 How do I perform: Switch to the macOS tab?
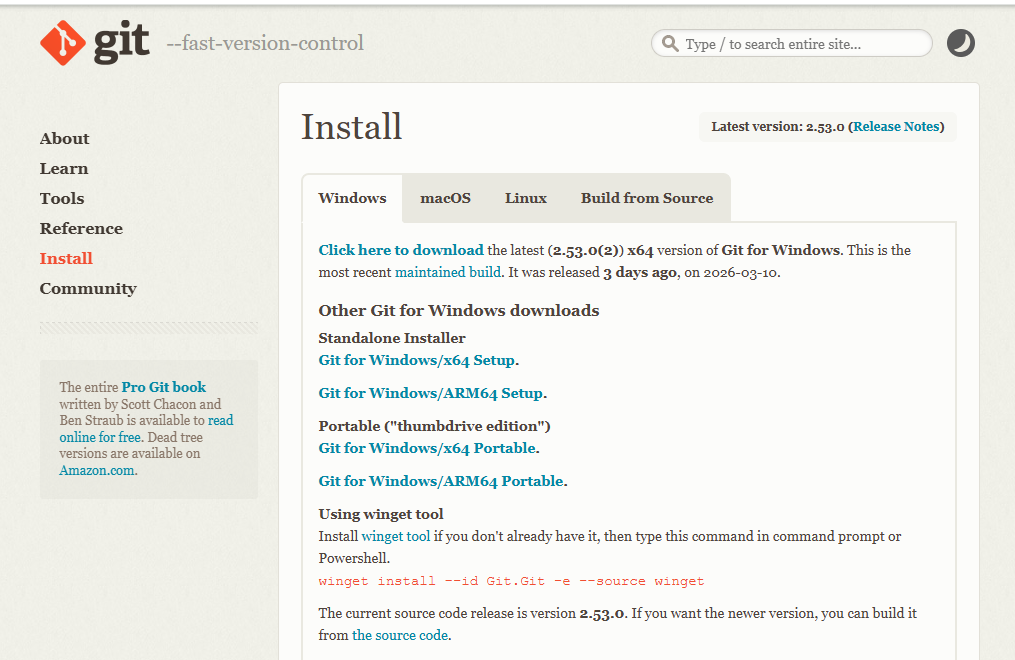point(445,198)
